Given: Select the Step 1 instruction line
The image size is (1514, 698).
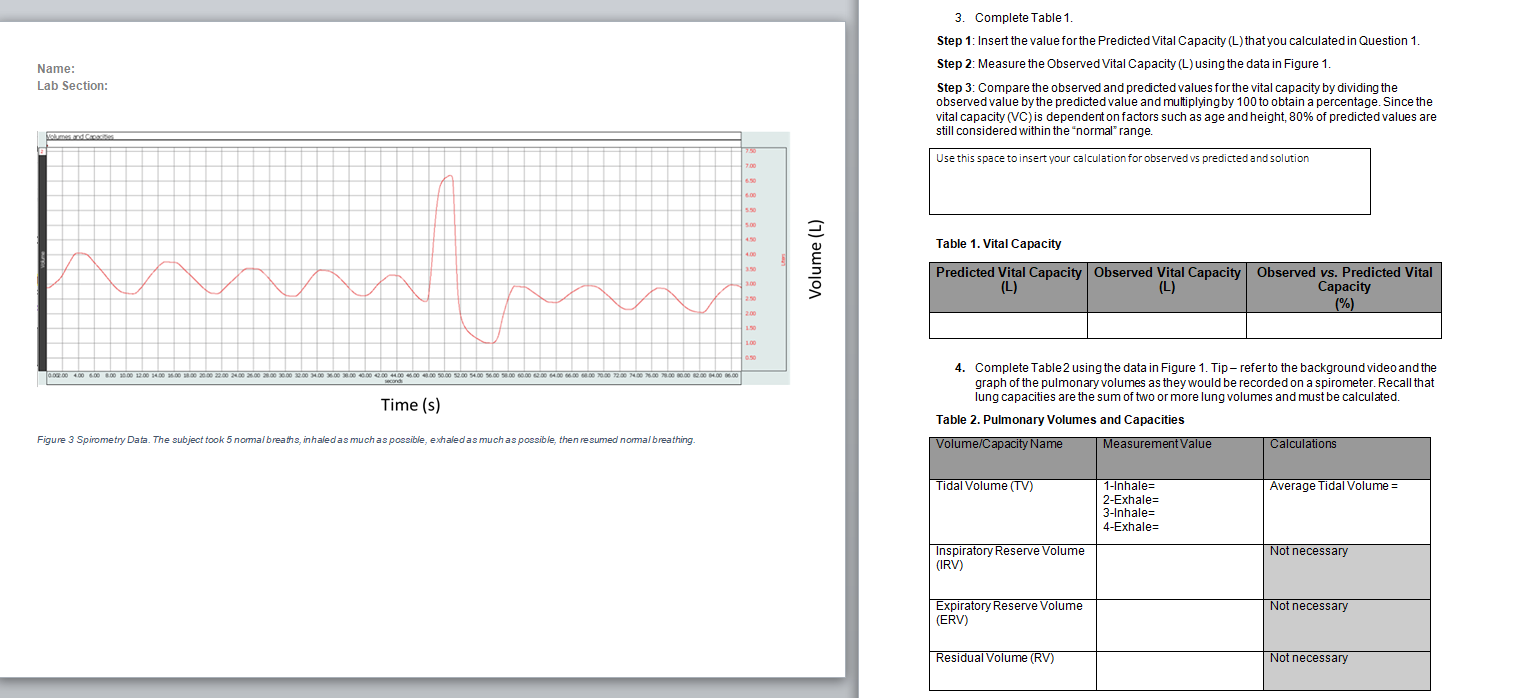Looking at the screenshot, I should click(x=1178, y=41).
